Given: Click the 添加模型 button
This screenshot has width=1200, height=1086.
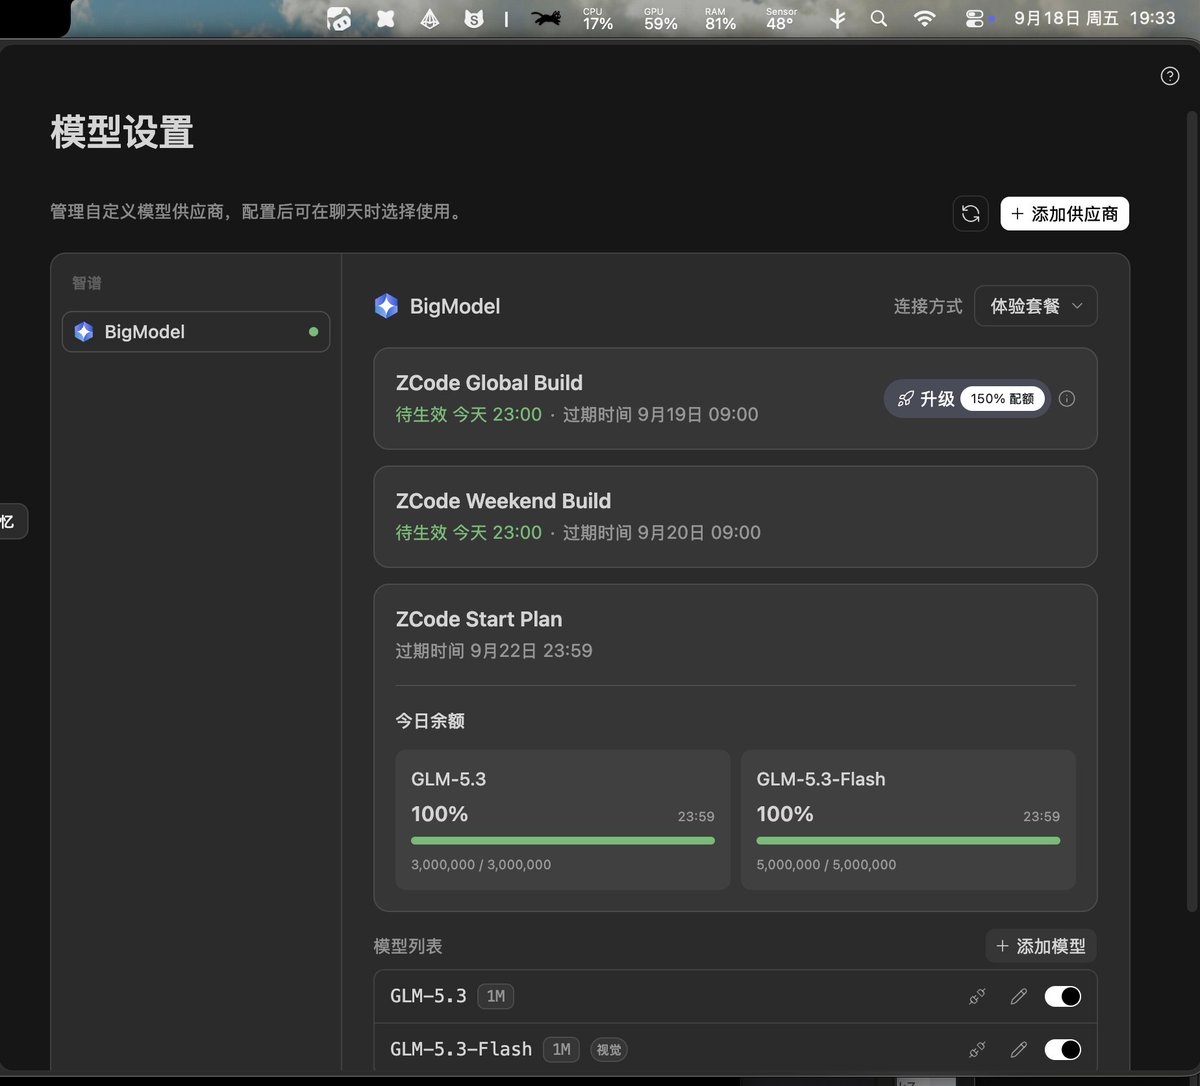Looking at the screenshot, I should tap(1041, 946).
